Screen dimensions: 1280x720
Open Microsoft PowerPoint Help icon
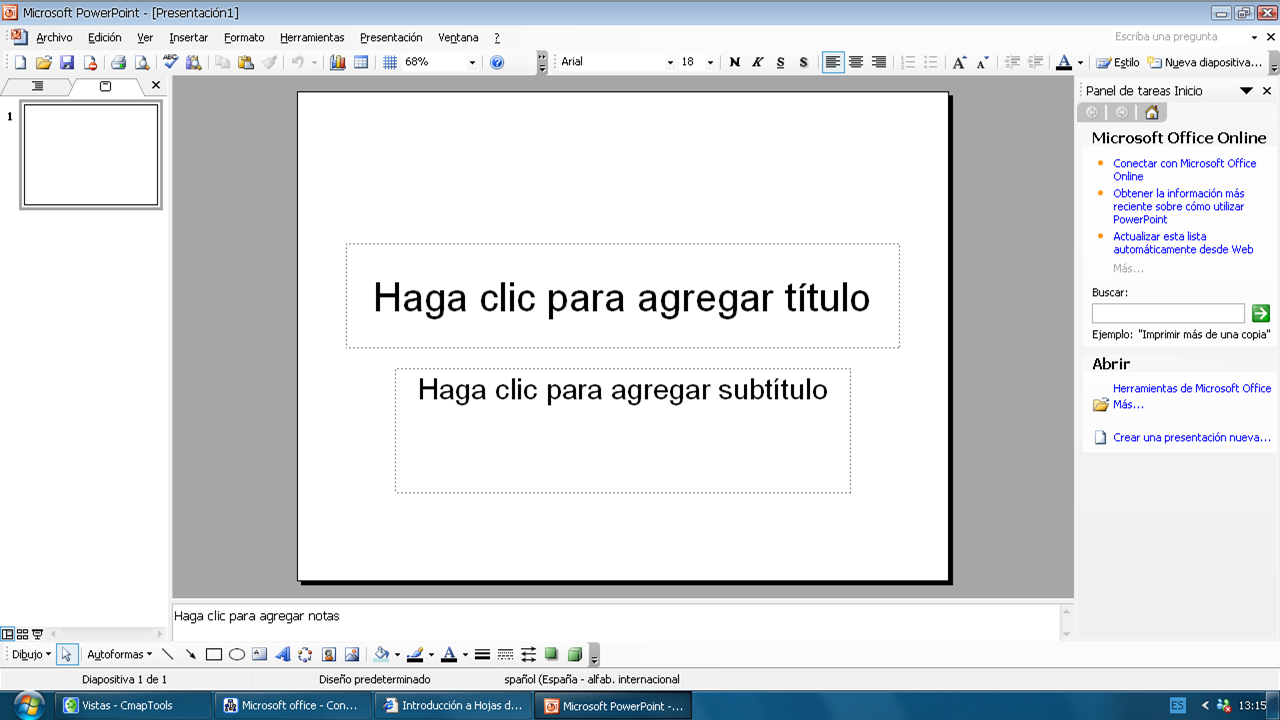pyautogui.click(x=497, y=62)
